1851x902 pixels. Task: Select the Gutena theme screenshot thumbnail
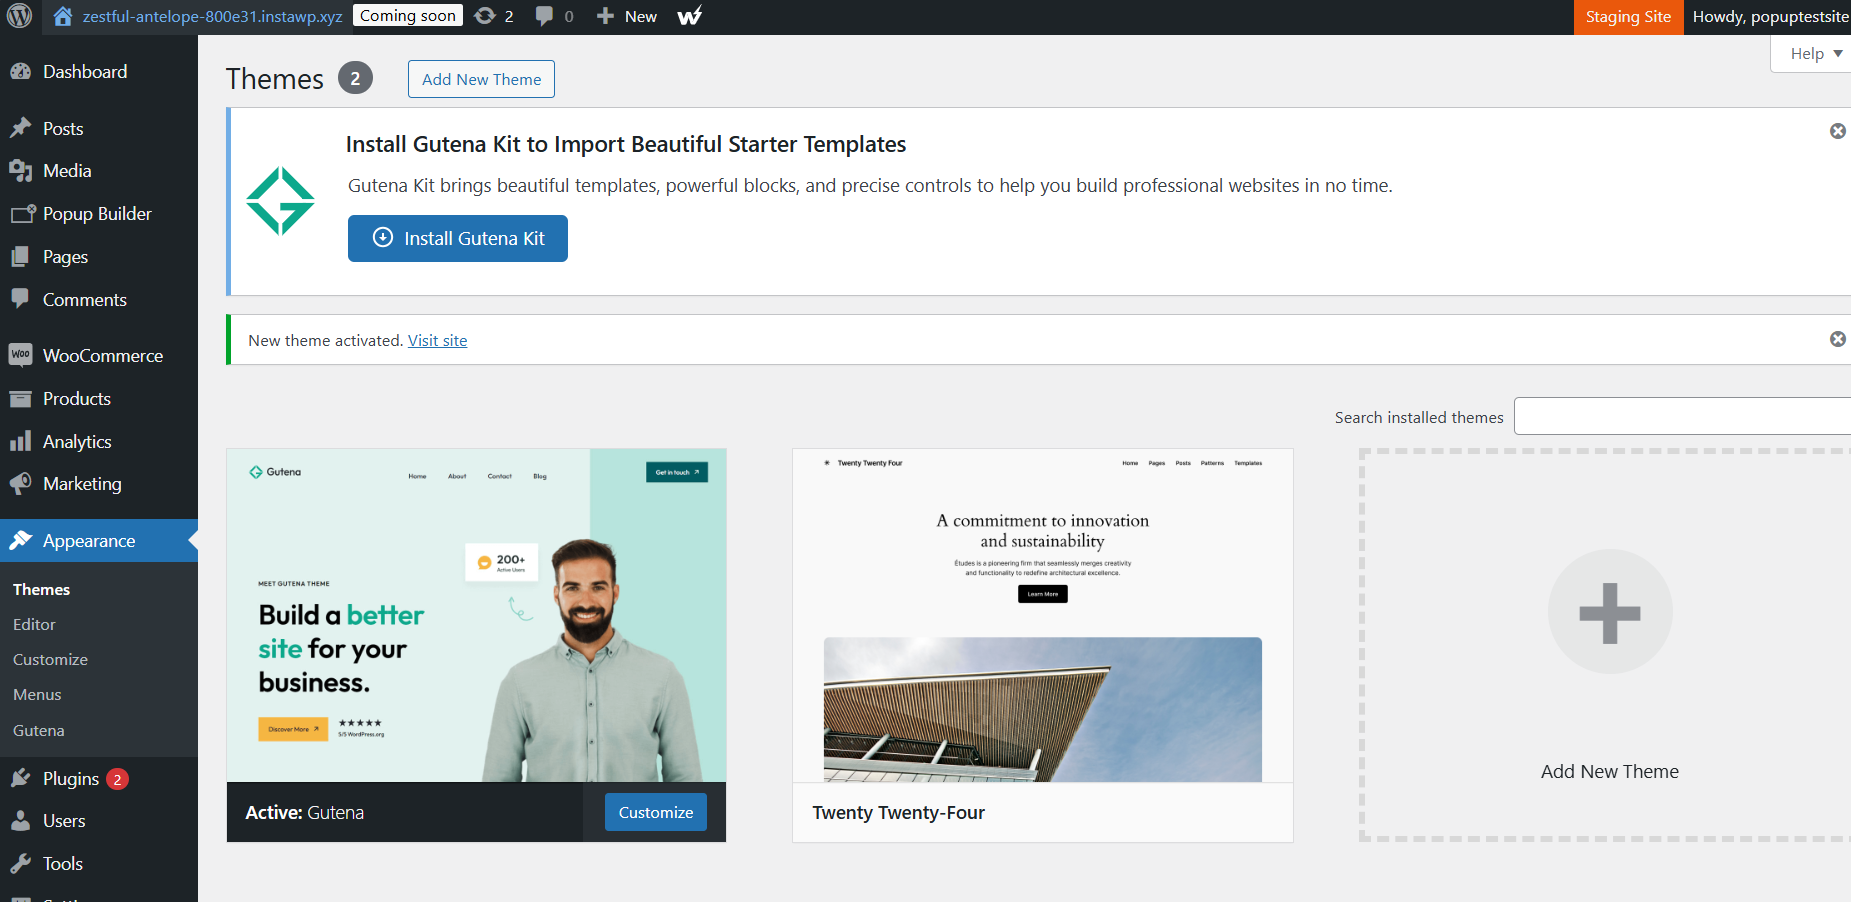point(477,616)
